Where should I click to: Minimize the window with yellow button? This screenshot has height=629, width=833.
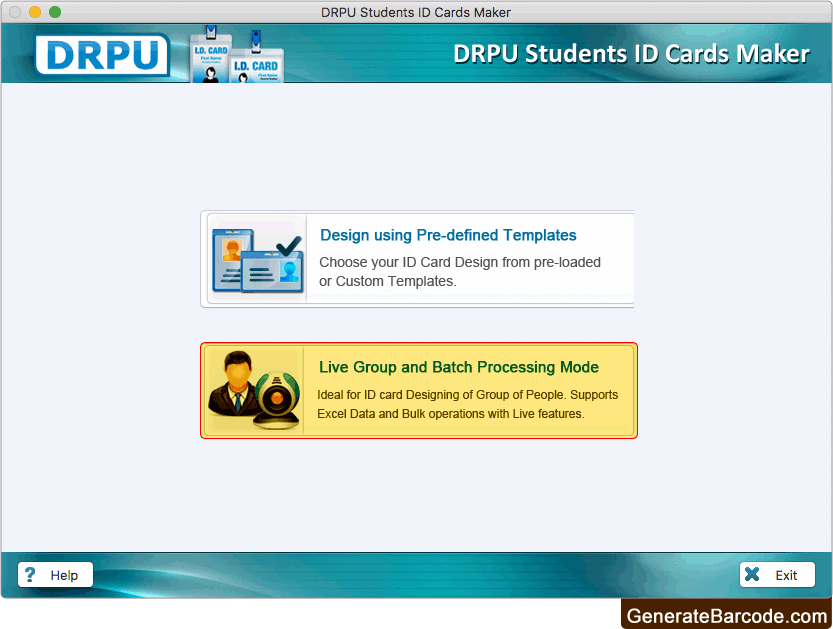click(35, 12)
